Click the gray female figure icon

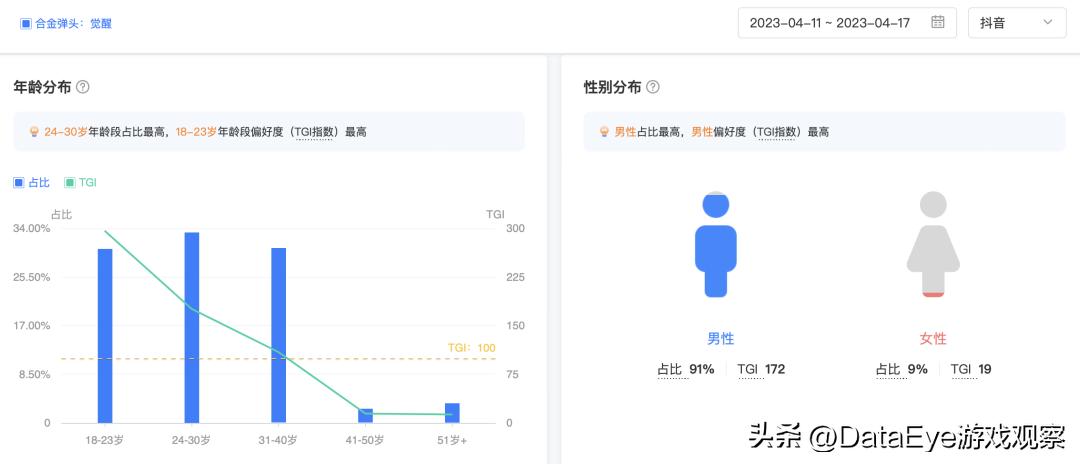point(933,244)
